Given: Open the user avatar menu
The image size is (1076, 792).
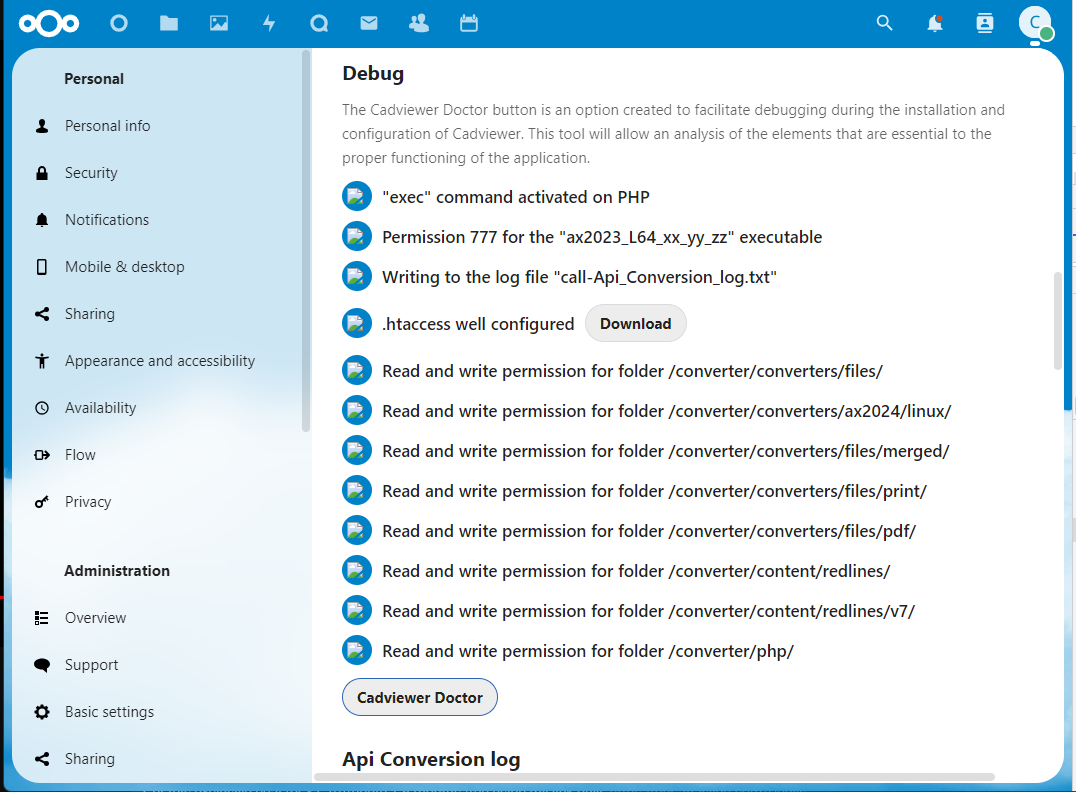Looking at the screenshot, I should [1034, 23].
